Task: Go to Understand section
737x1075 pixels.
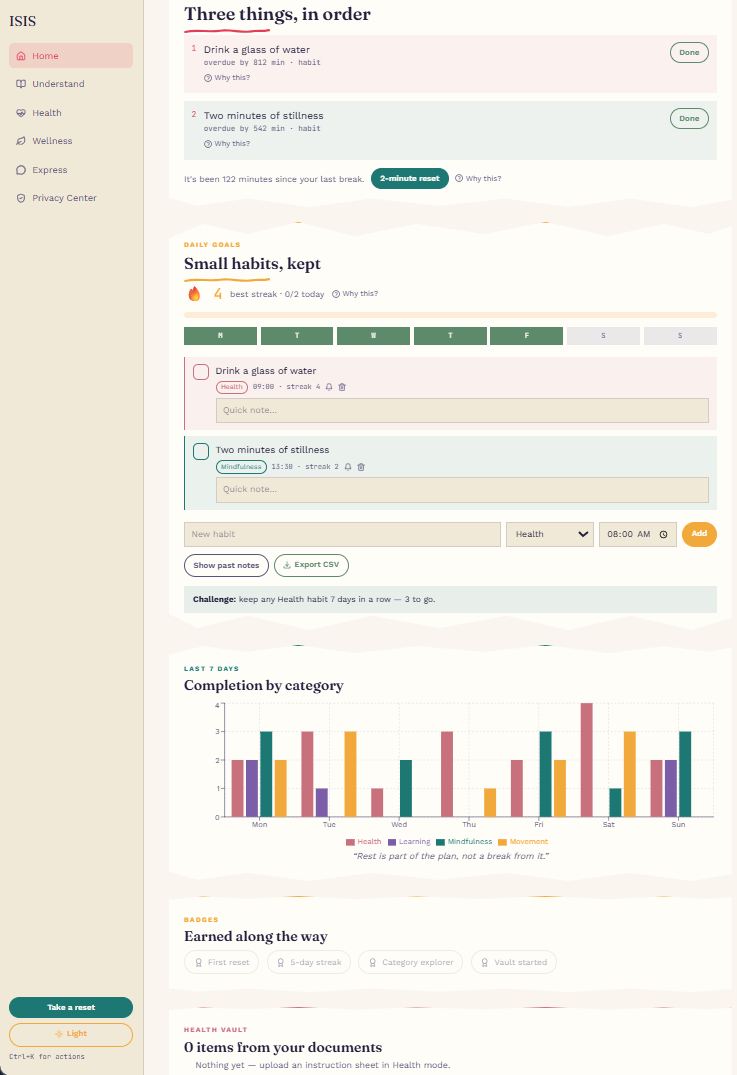Action: 71,84
